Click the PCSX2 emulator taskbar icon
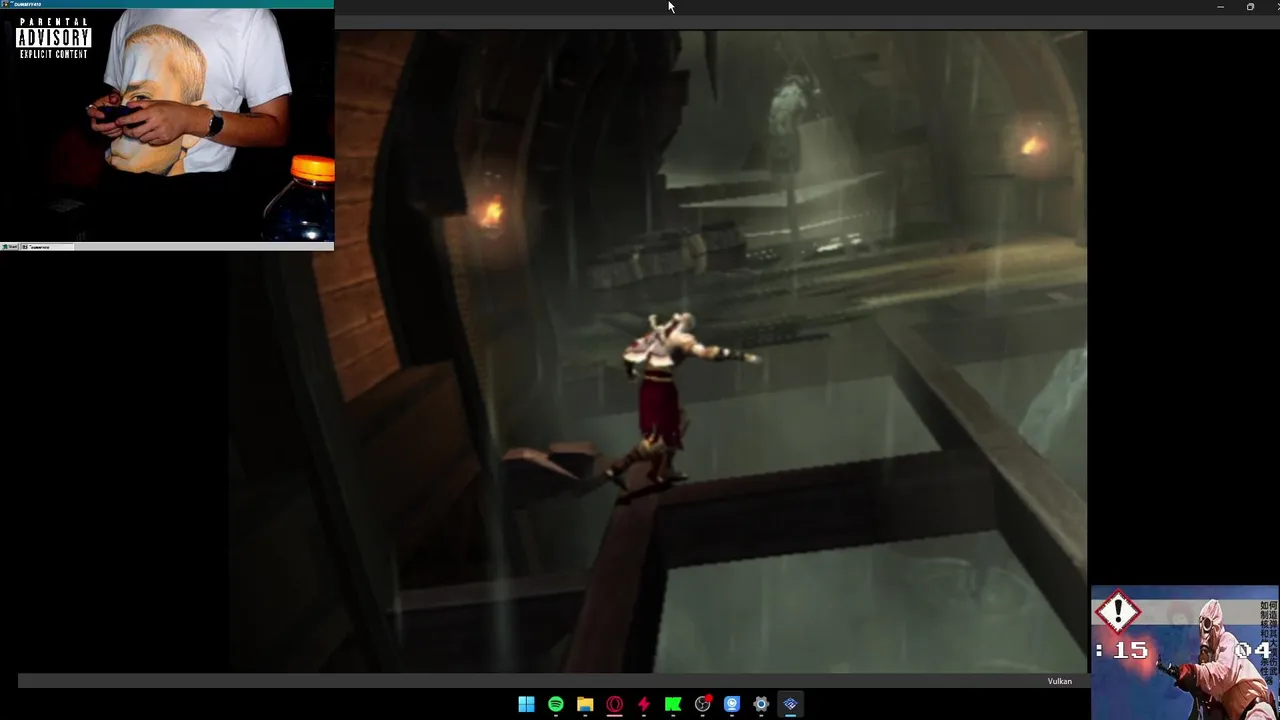The width and height of the screenshot is (1280, 720). tap(790, 704)
